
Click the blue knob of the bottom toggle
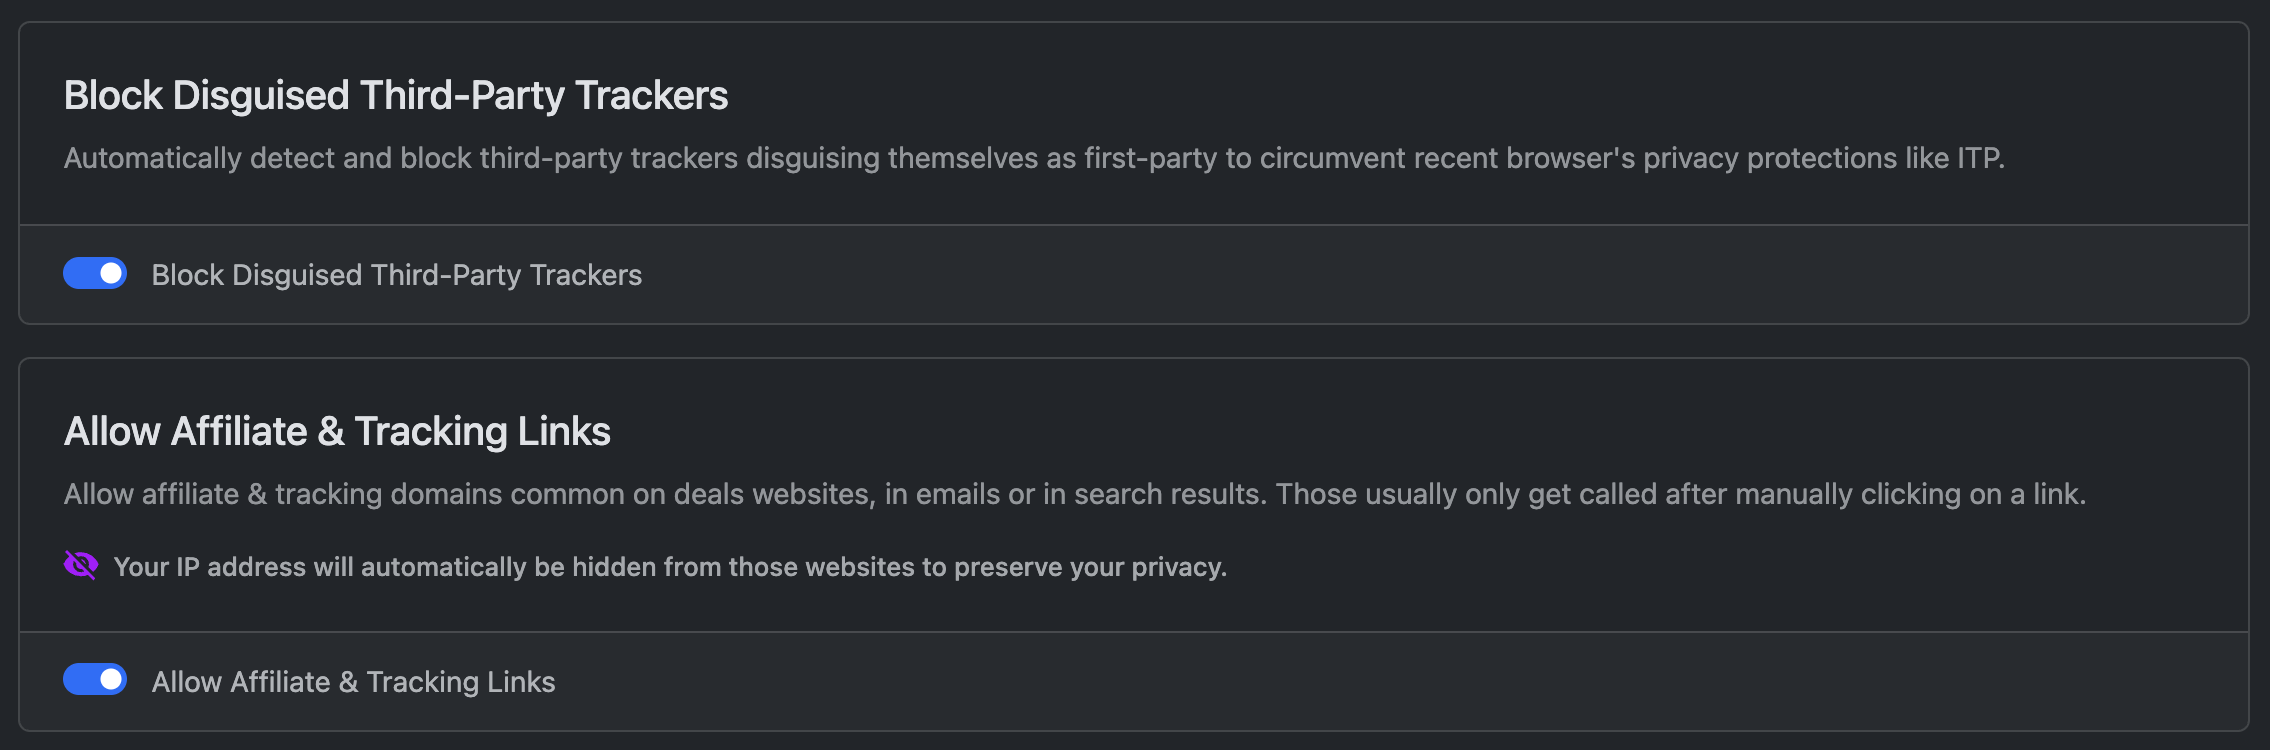109,681
